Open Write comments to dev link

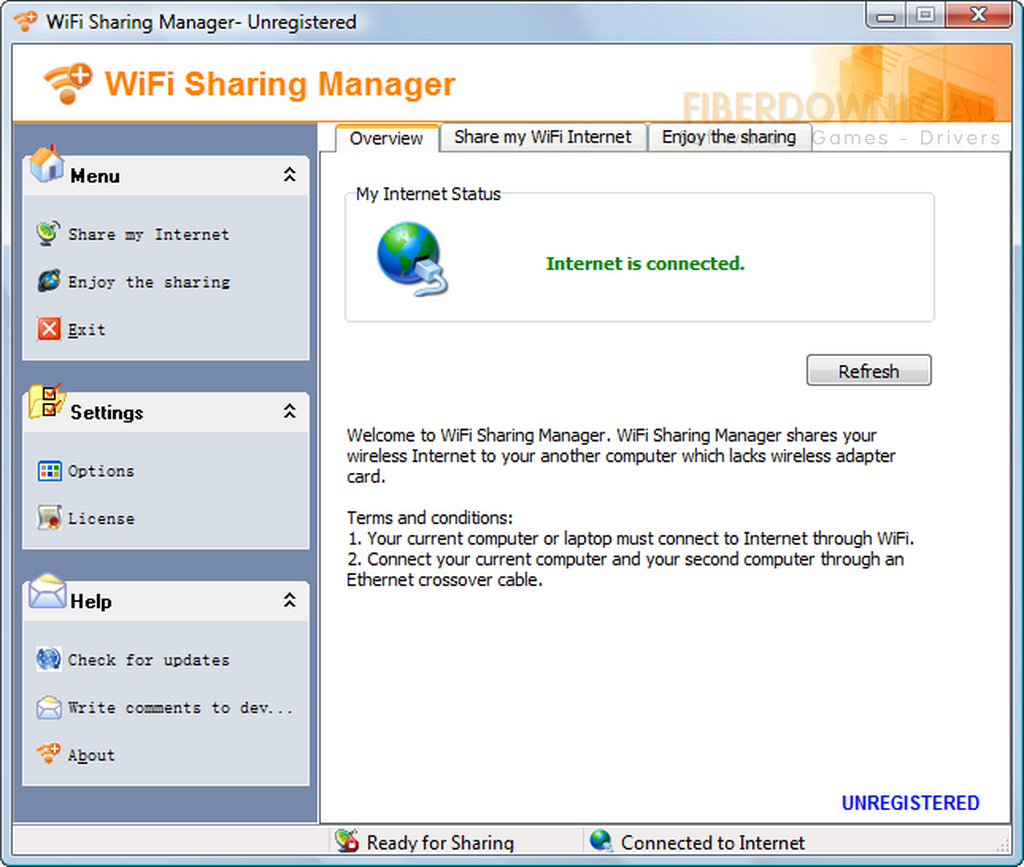pos(180,708)
